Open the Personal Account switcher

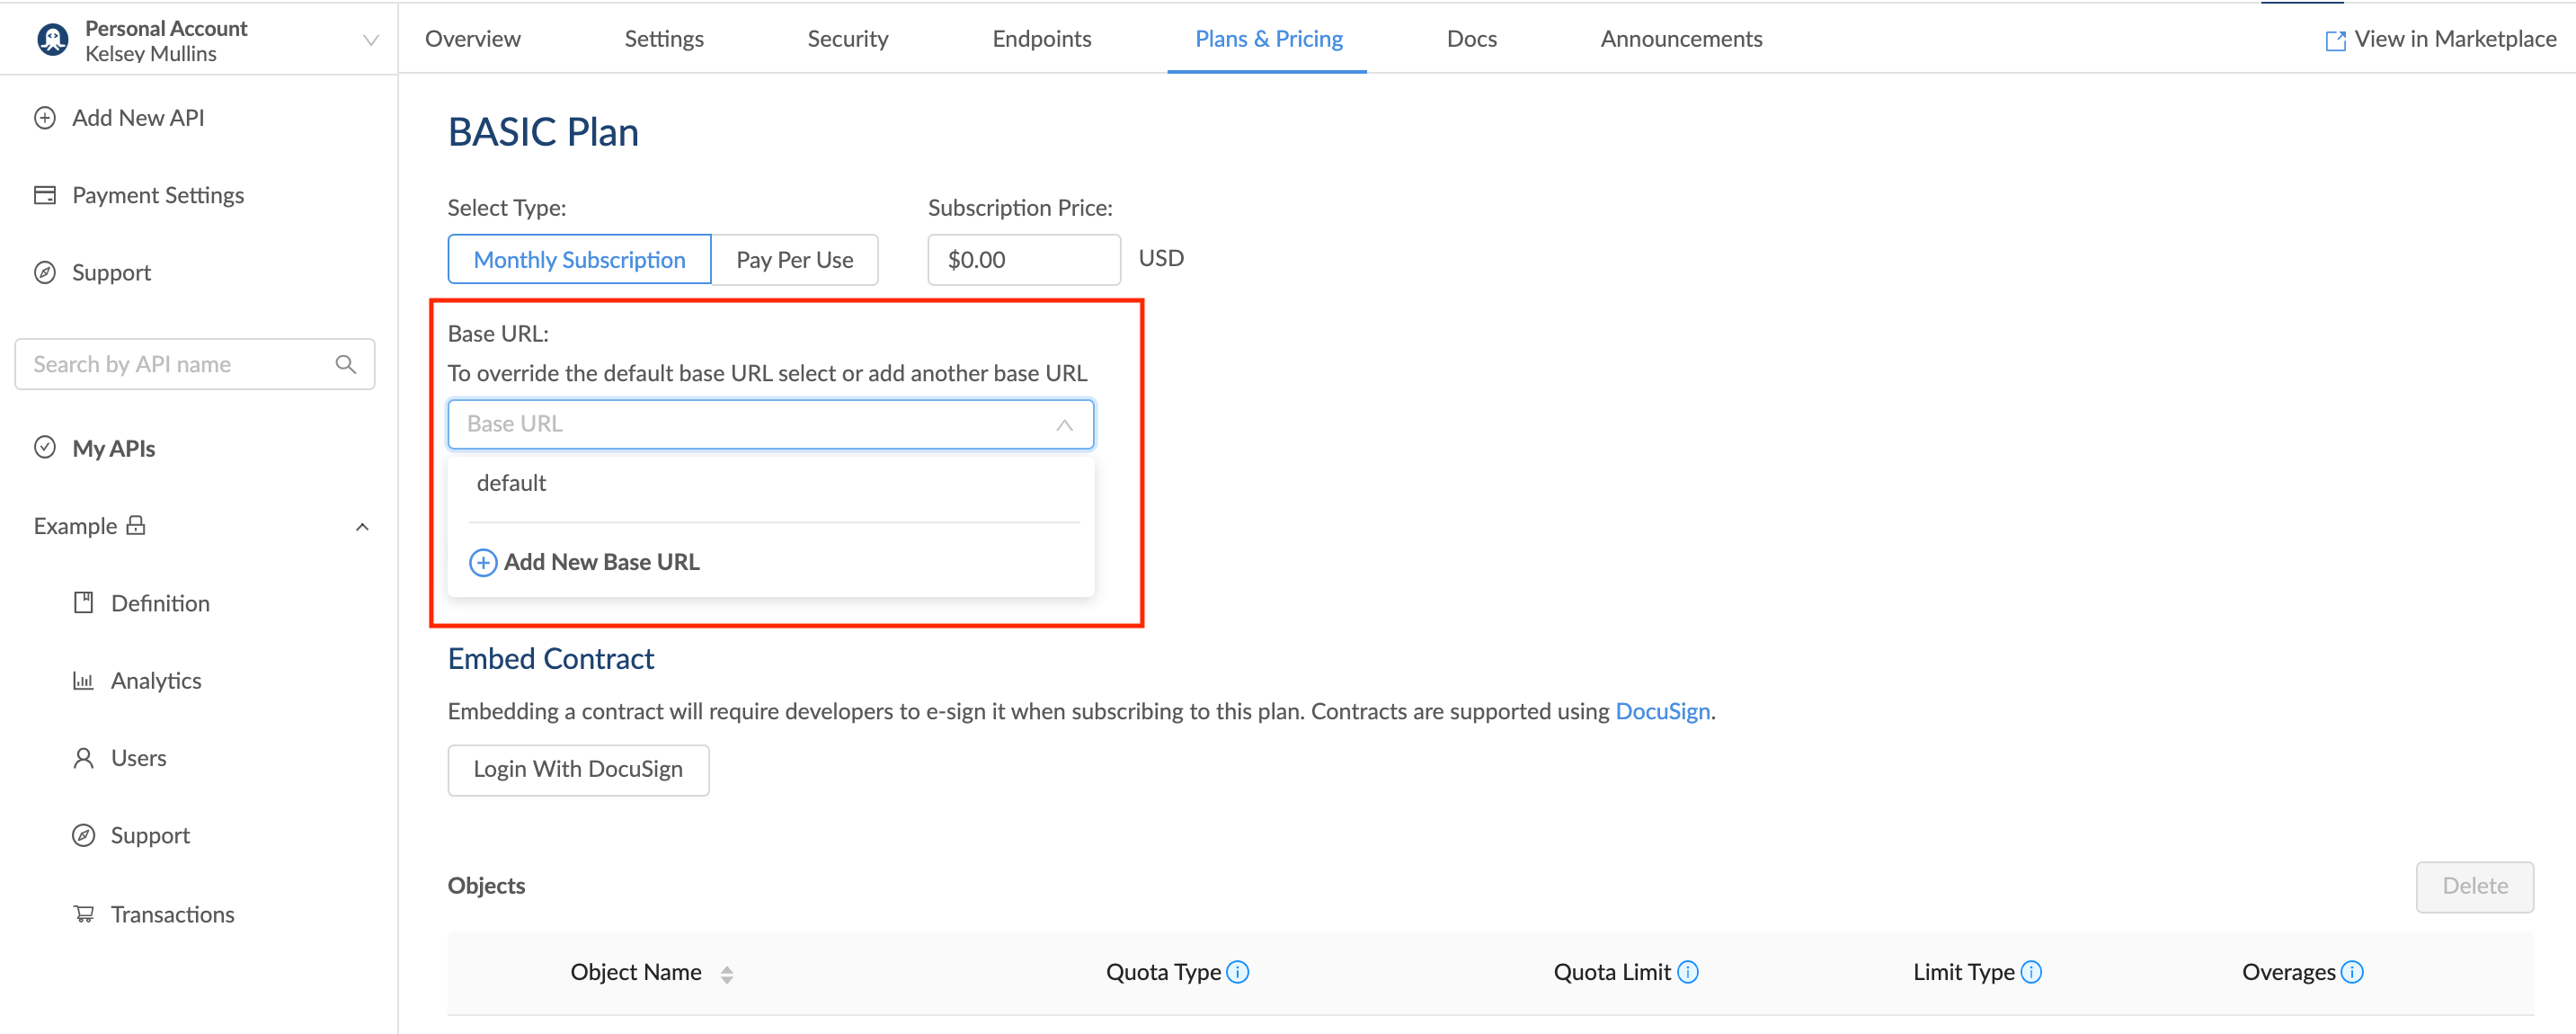pyautogui.click(x=370, y=40)
